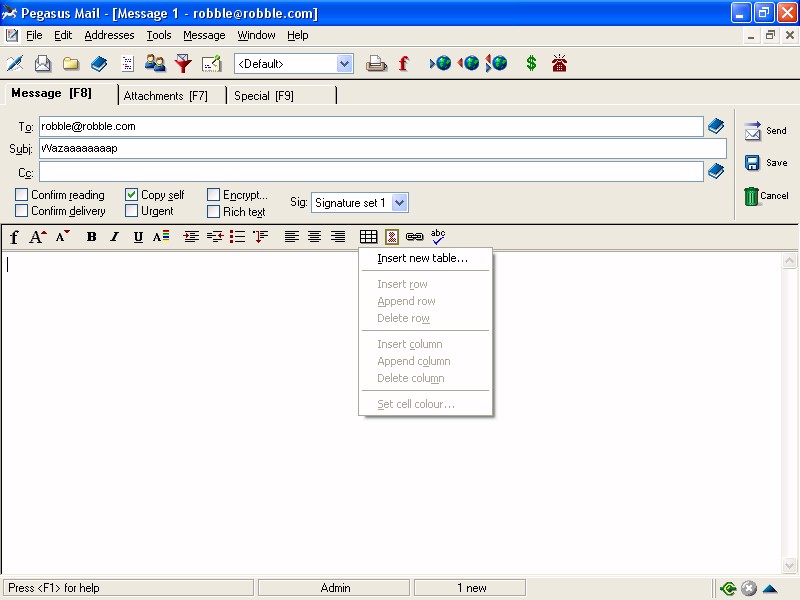Open mail folders with the yellow folder icon
This screenshot has width=800, height=600.
coord(71,64)
